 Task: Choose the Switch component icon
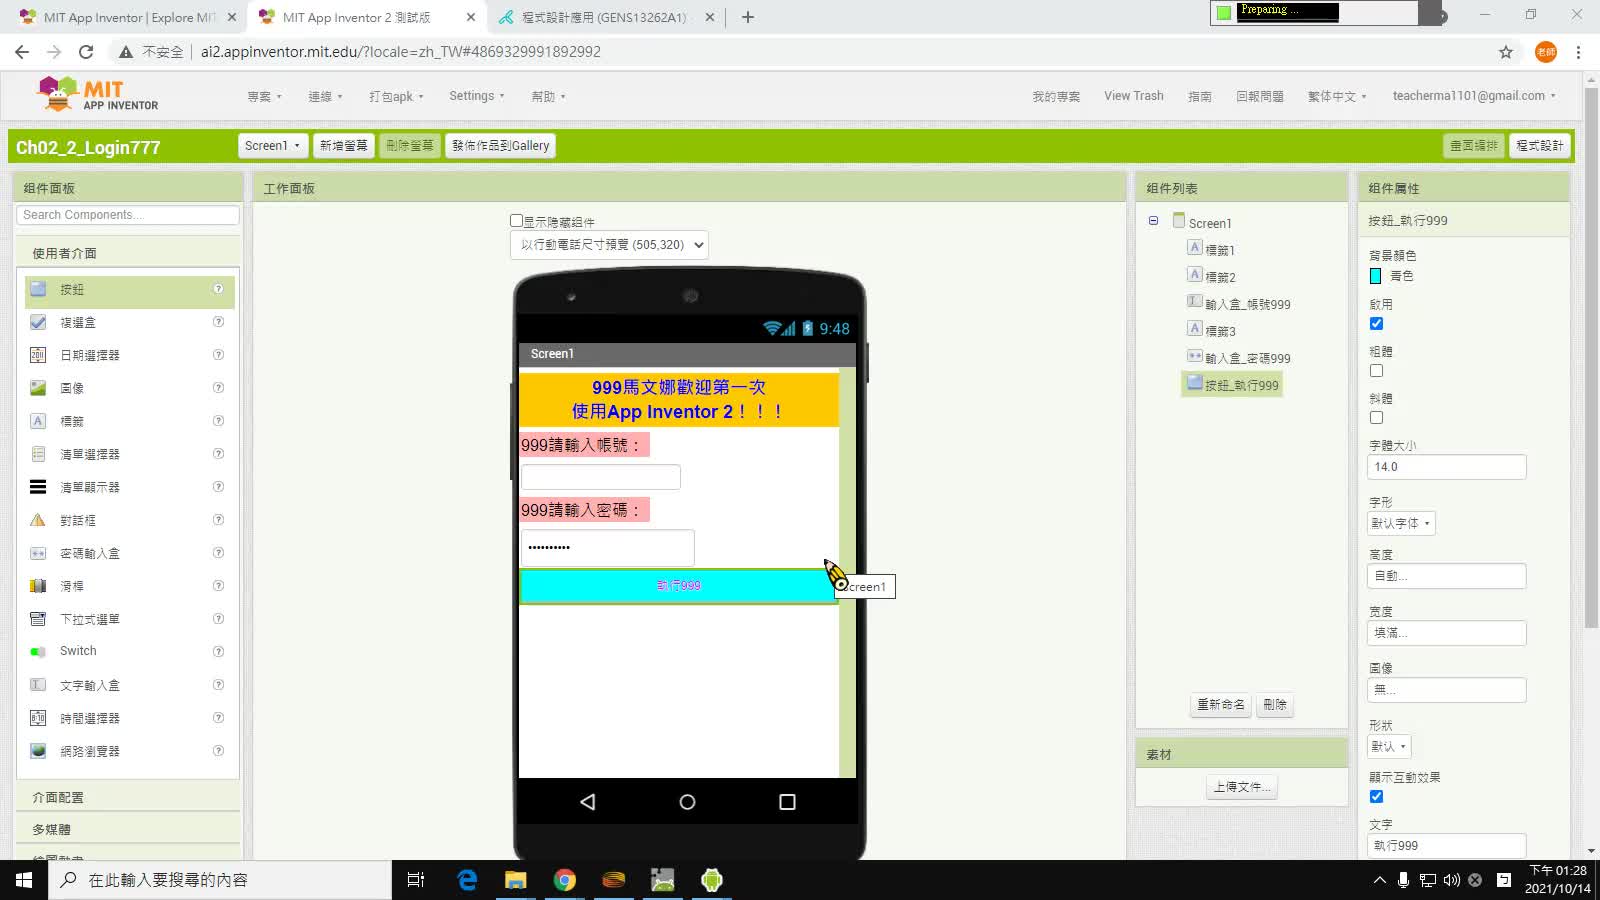(x=38, y=651)
